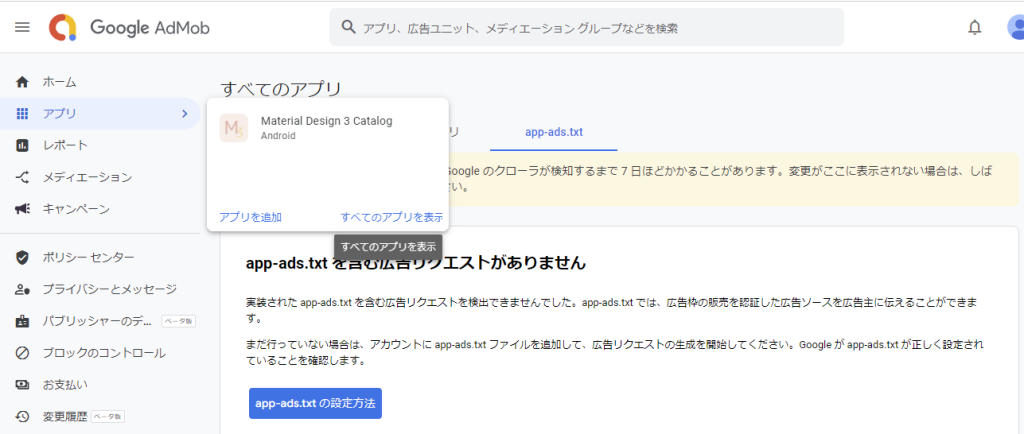Open ブロックのコントロール page

tap(103, 353)
